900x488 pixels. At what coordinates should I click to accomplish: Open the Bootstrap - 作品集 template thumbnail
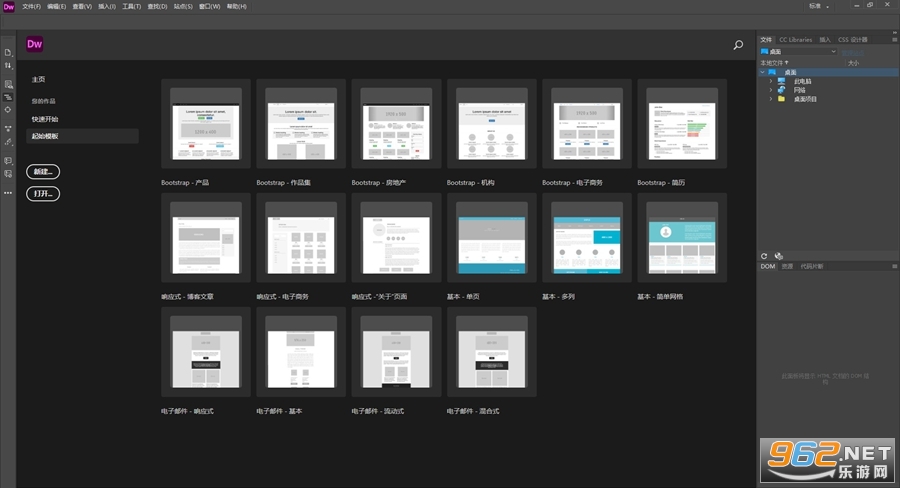tap(301, 123)
